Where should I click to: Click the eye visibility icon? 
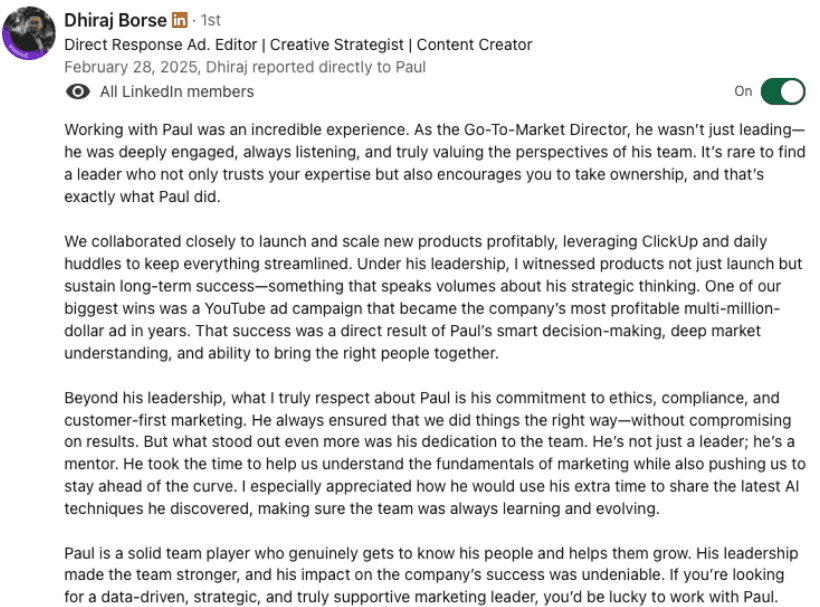(76, 92)
